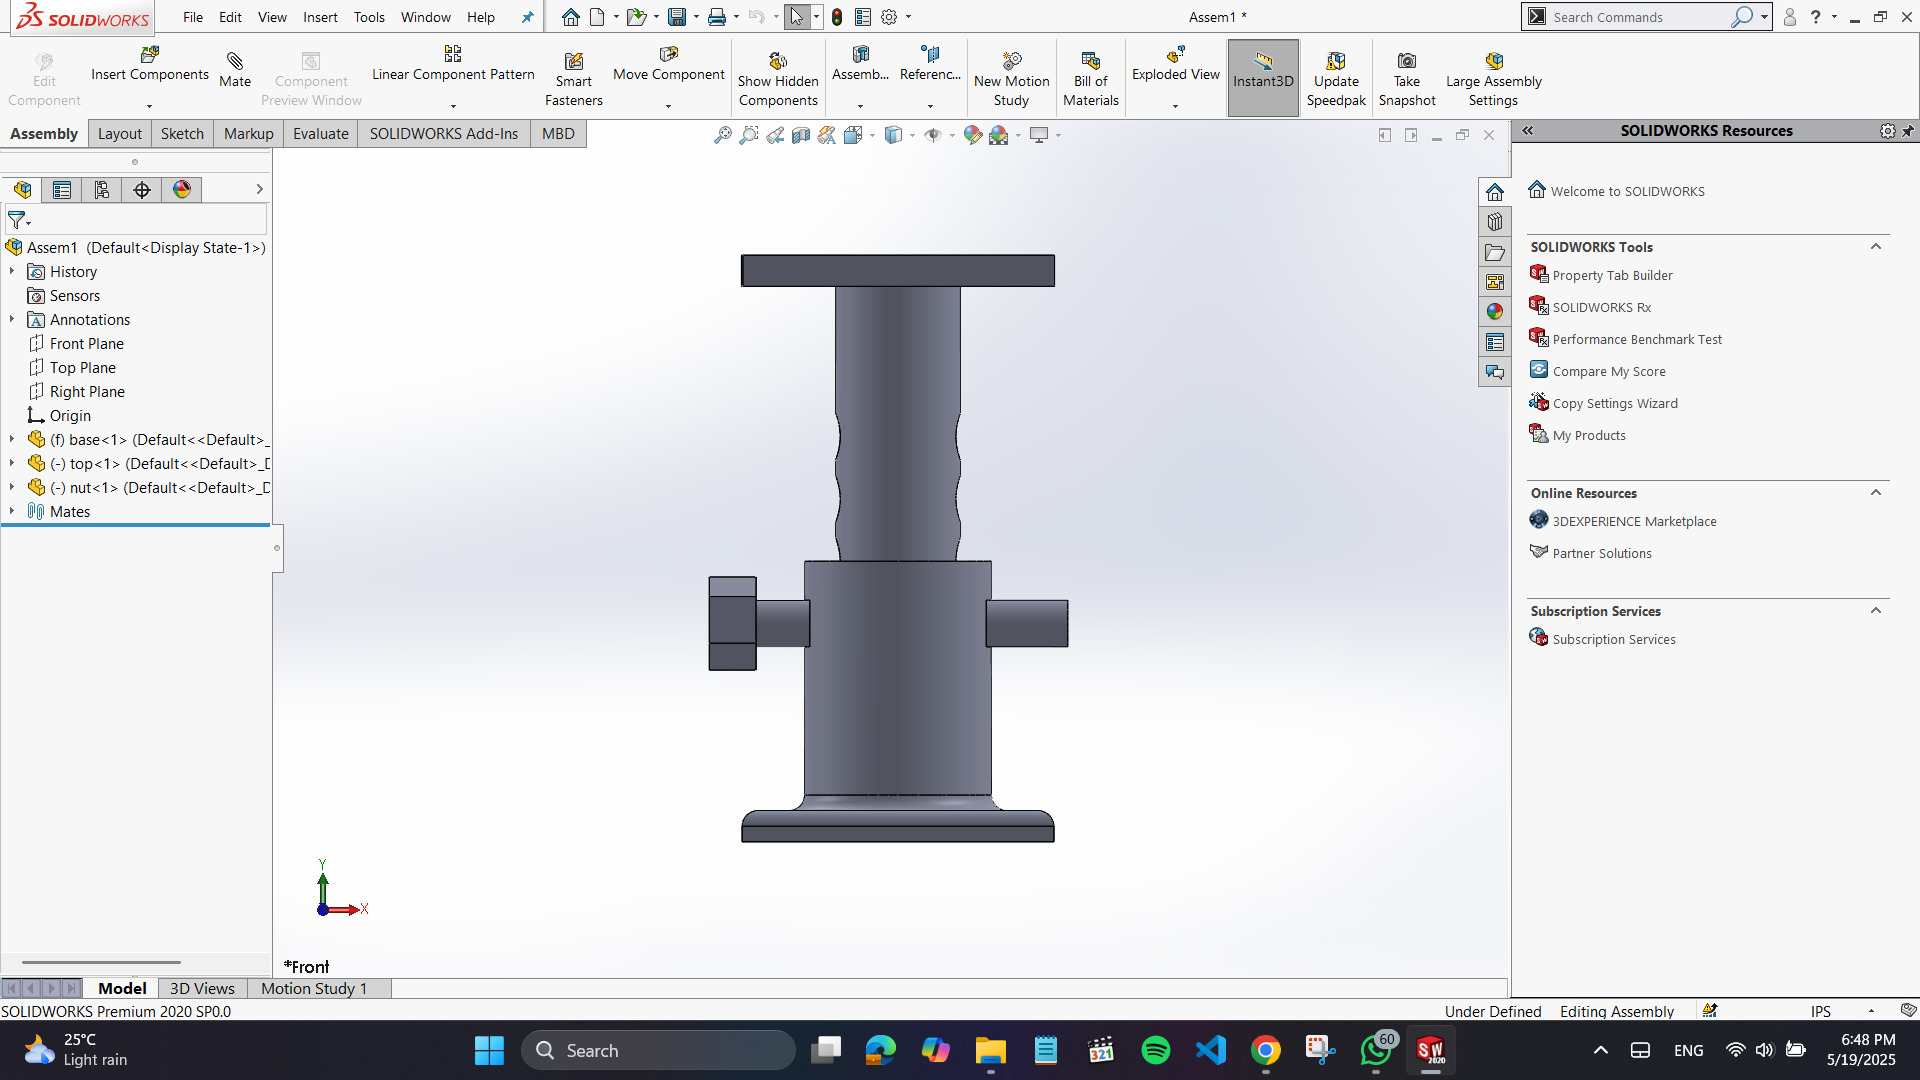
Task: Open SOLIDWORKS Add-Ins tab
Action: (x=444, y=134)
